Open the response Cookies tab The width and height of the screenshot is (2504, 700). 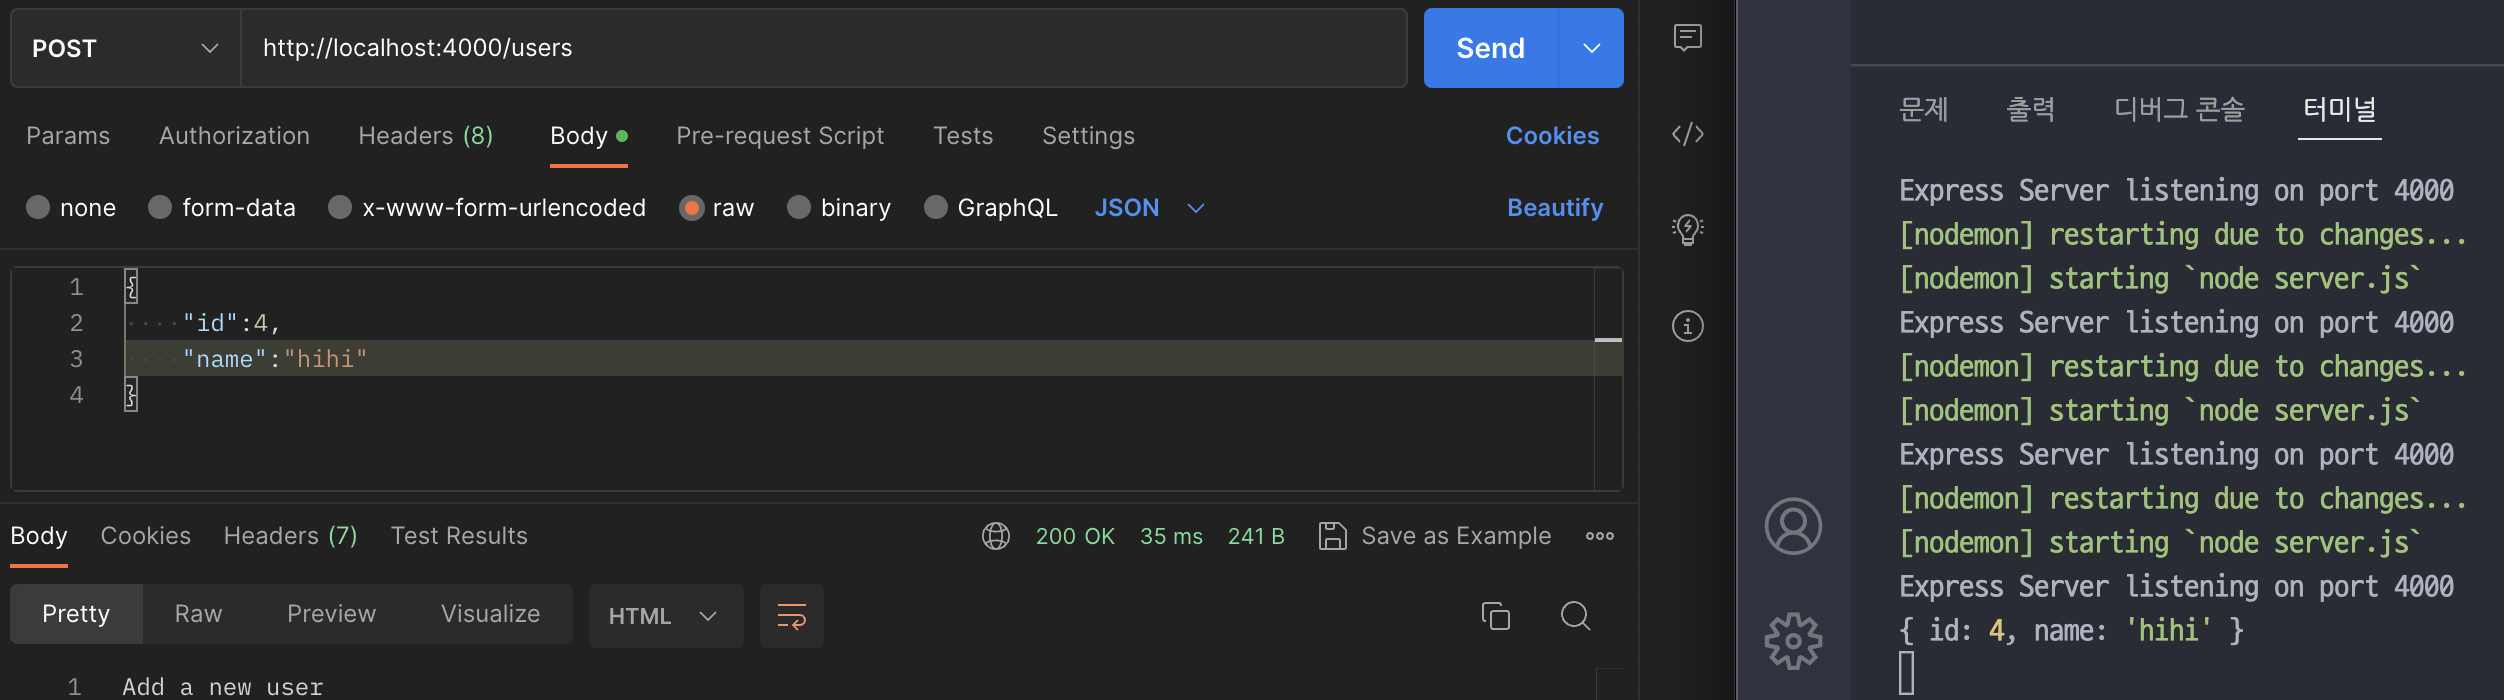click(x=146, y=536)
